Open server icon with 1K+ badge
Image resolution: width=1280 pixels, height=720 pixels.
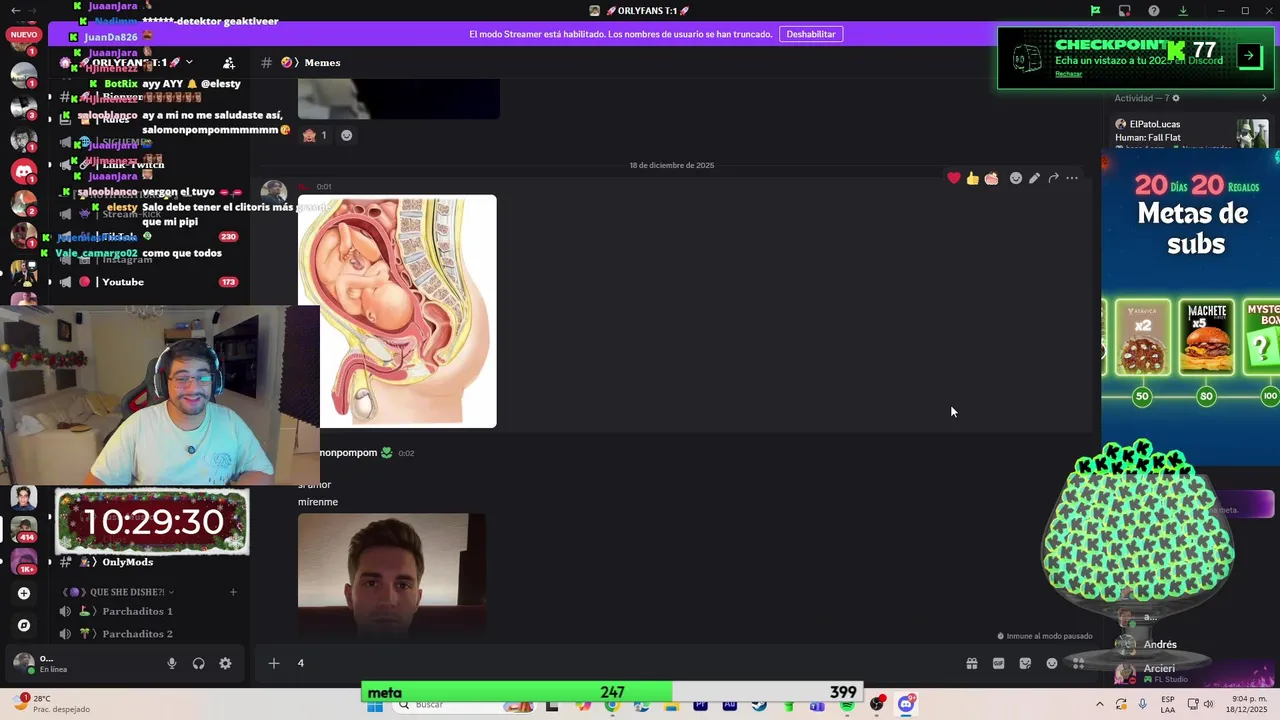click(x=24, y=560)
